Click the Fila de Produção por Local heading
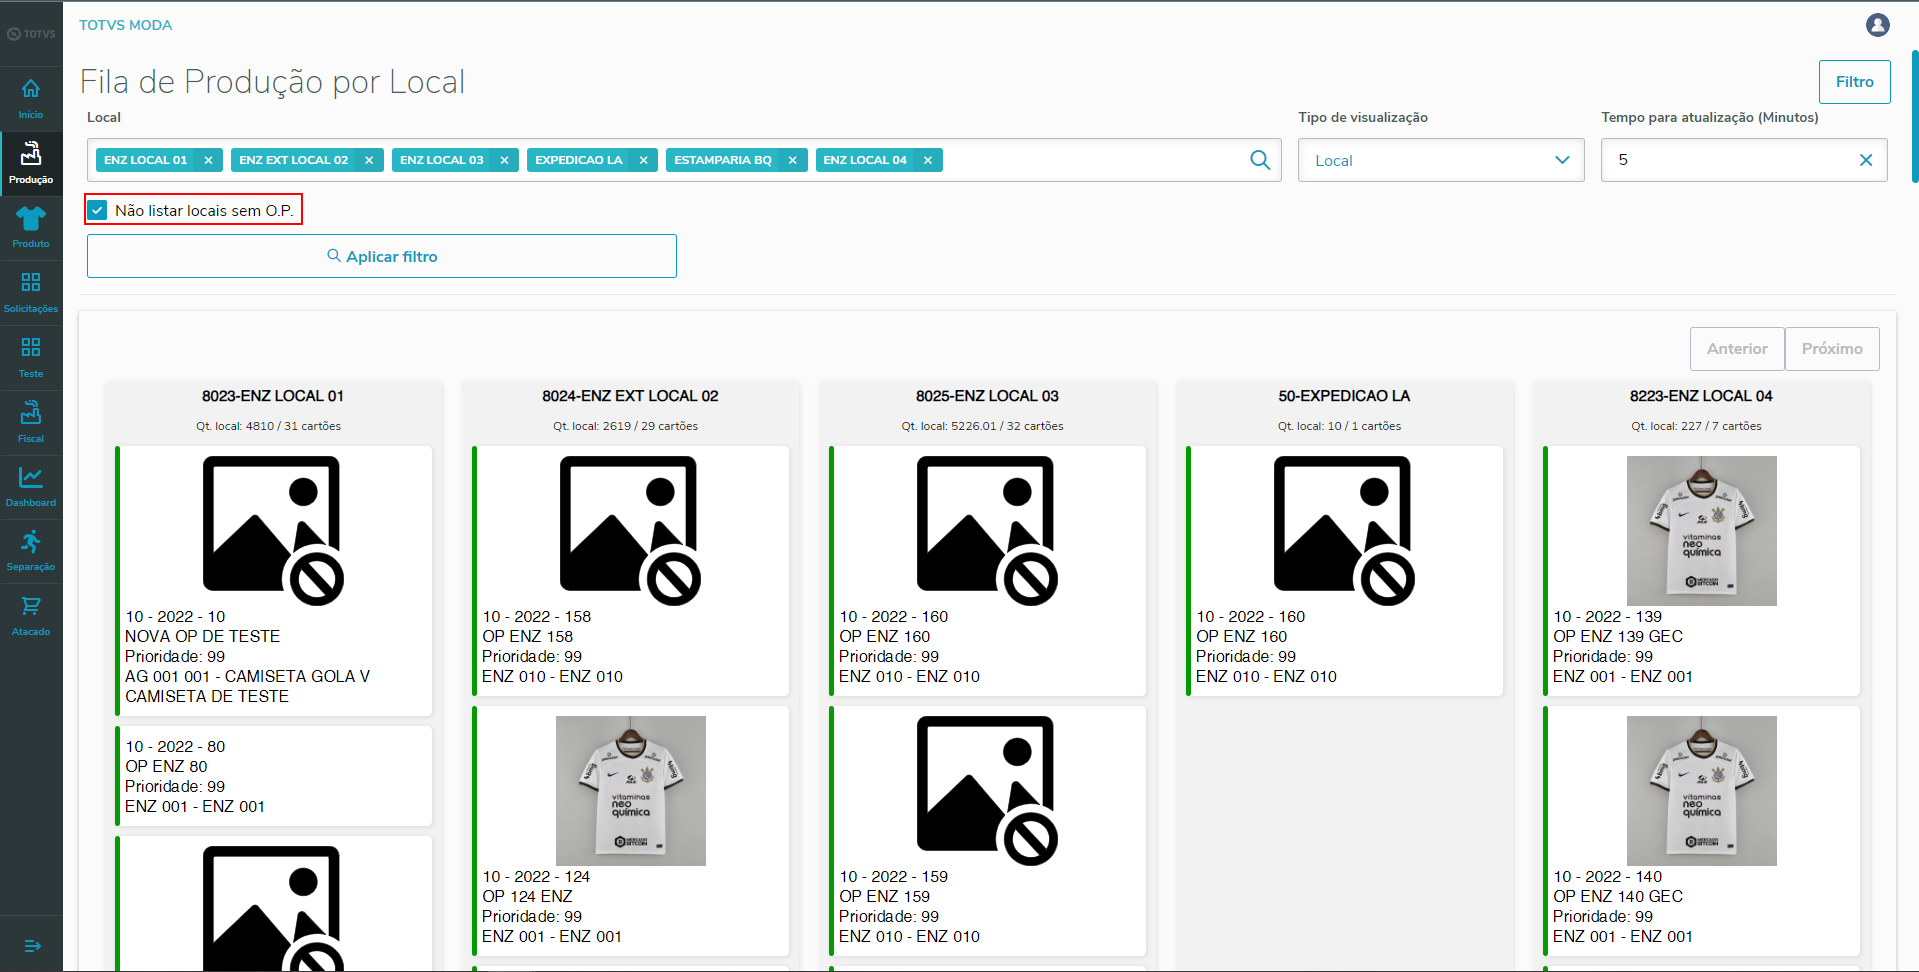This screenshot has width=1919, height=972. point(272,82)
